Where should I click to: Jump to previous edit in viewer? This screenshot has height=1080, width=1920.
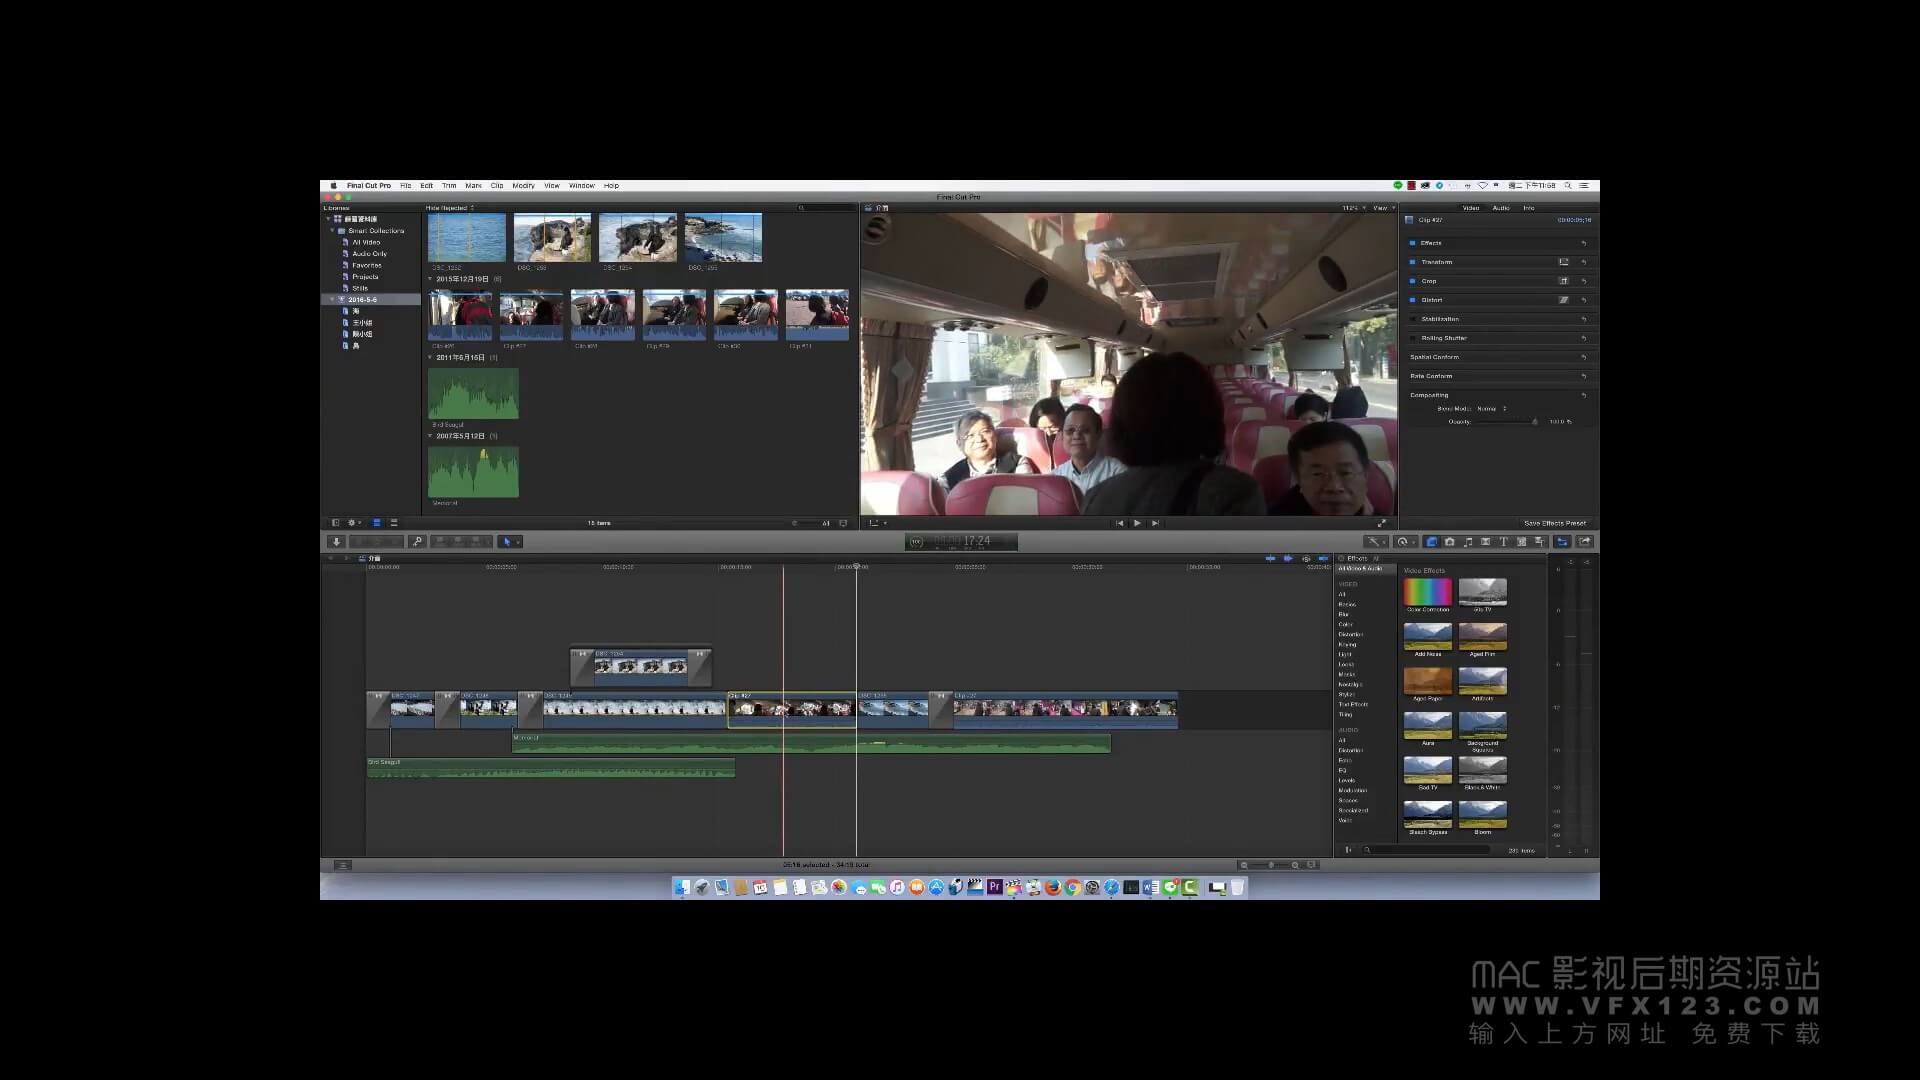click(1119, 523)
